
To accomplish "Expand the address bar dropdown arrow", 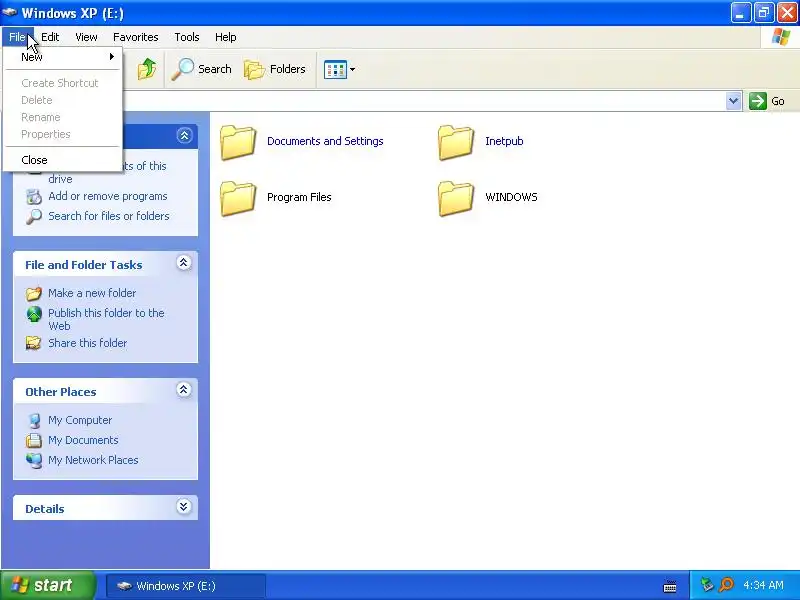I will click(x=733, y=101).
